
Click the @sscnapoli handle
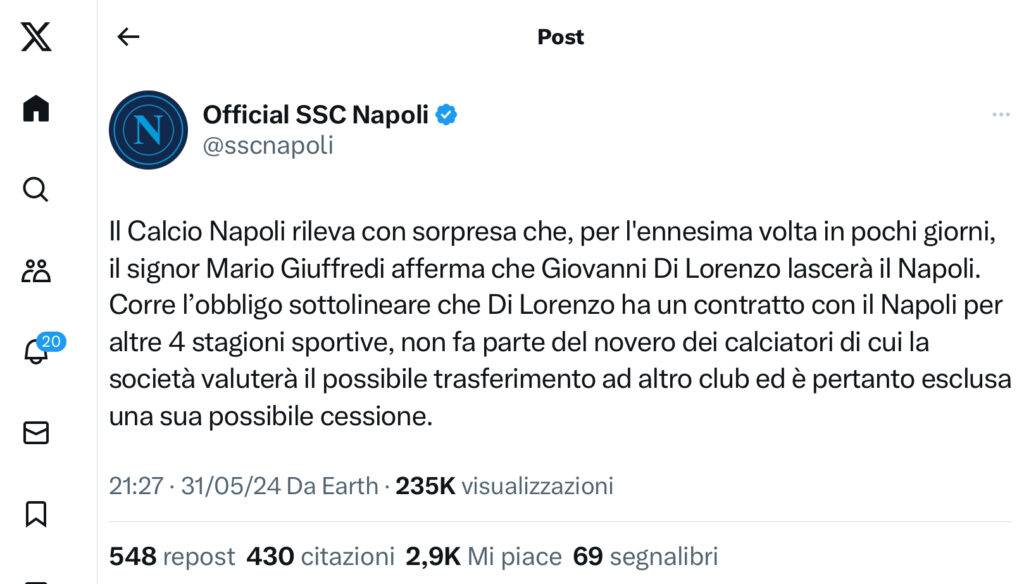coord(268,146)
